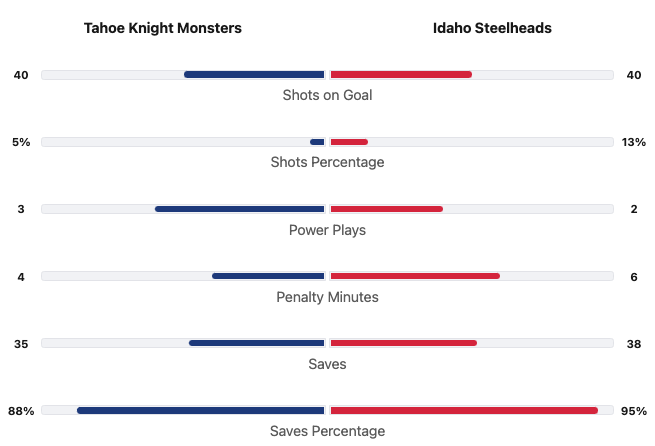Click the blue Power Plays bar
Screen dimensions: 655x446
(240, 209)
